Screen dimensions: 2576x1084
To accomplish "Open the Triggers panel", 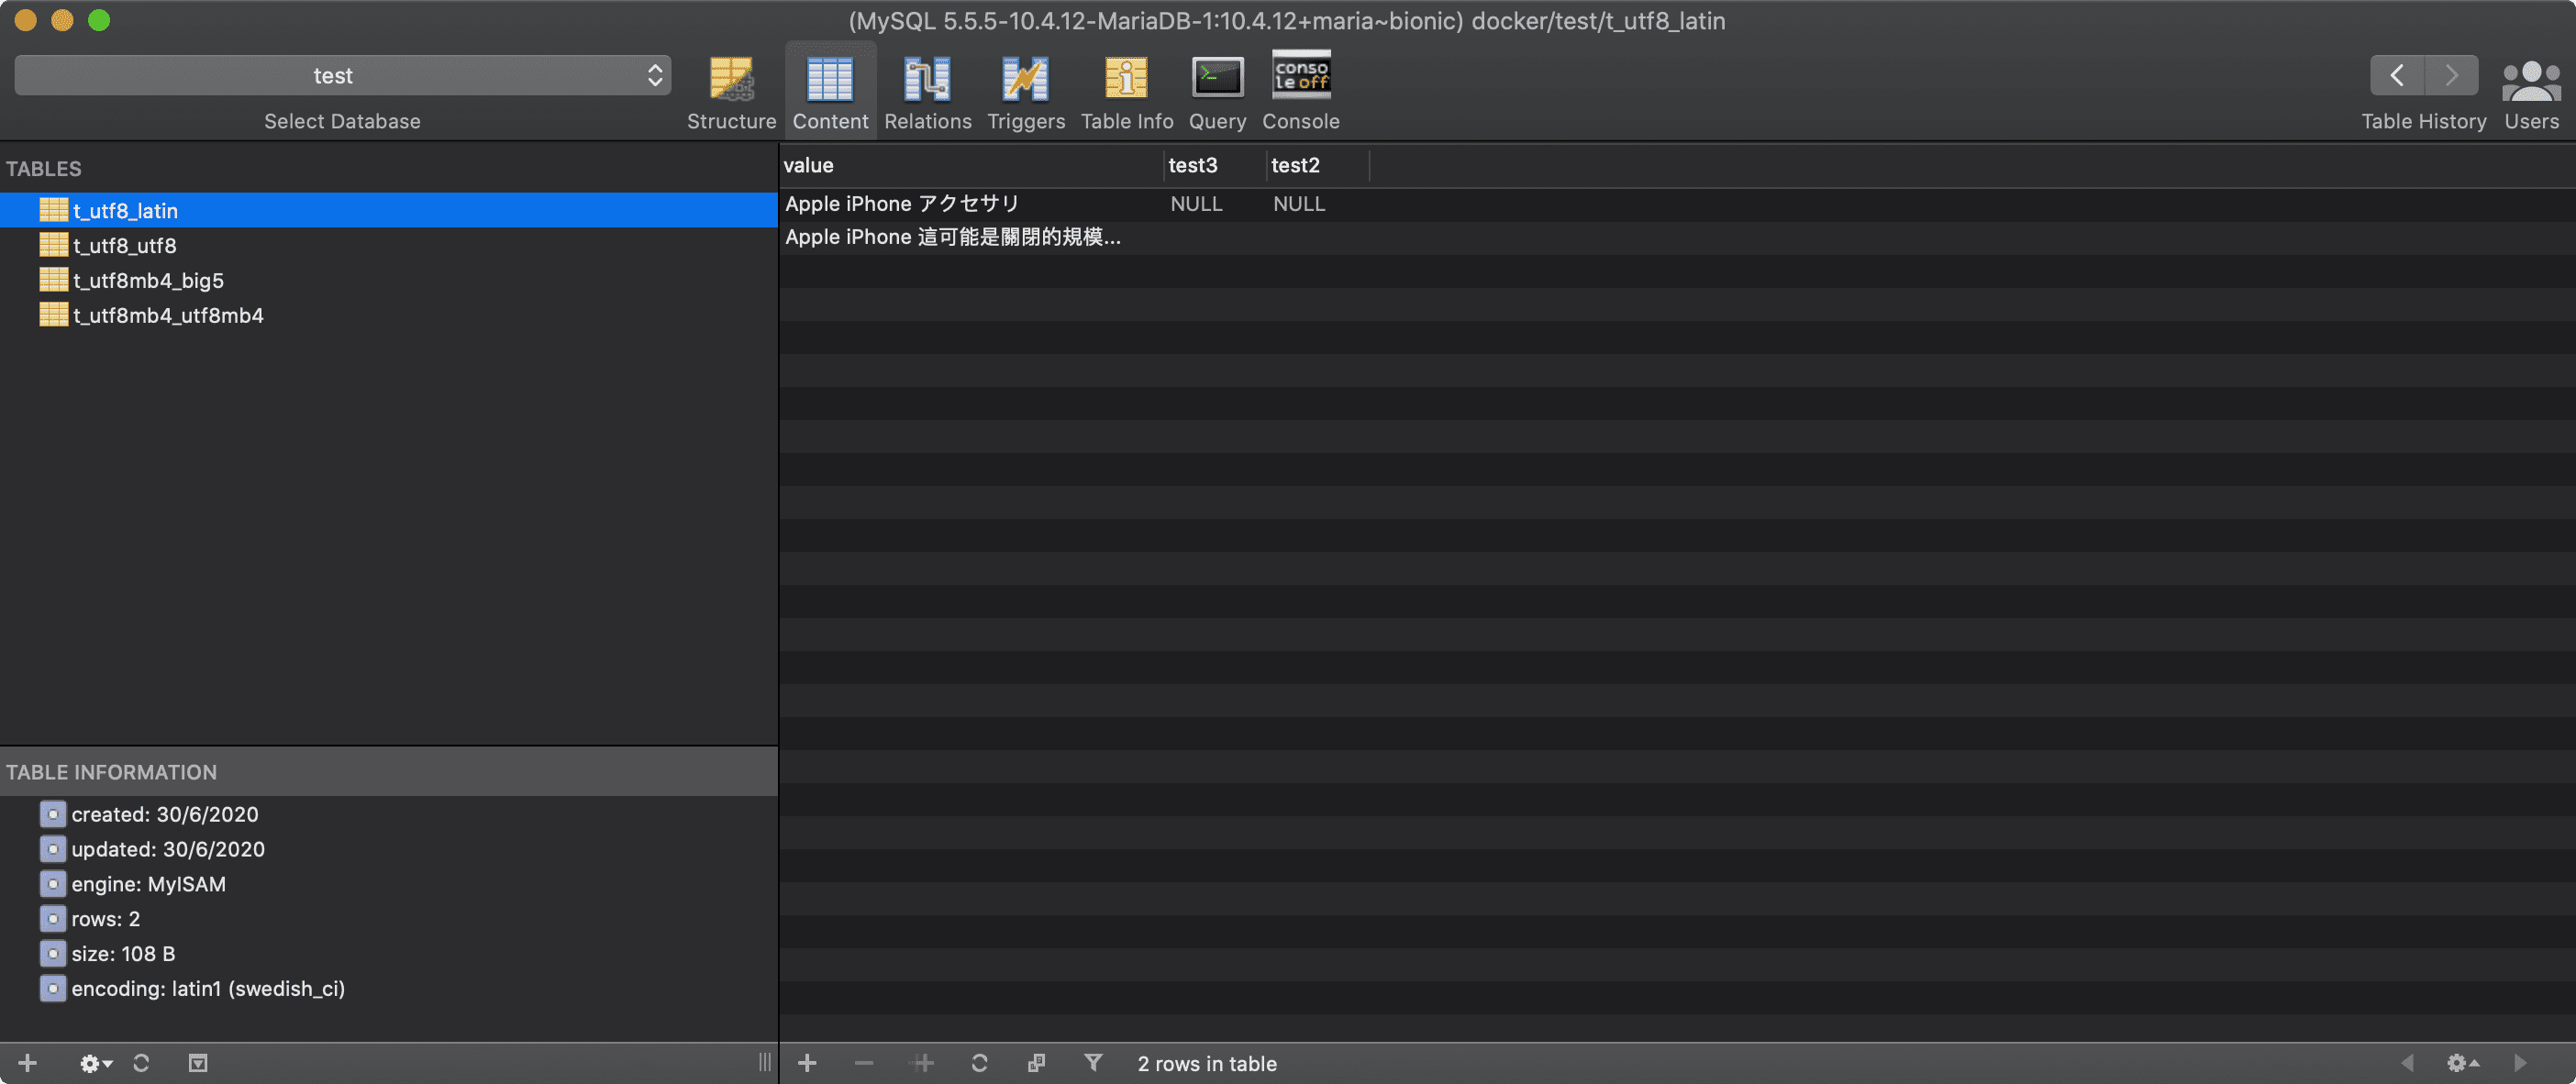I will pyautogui.click(x=1025, y=90).
